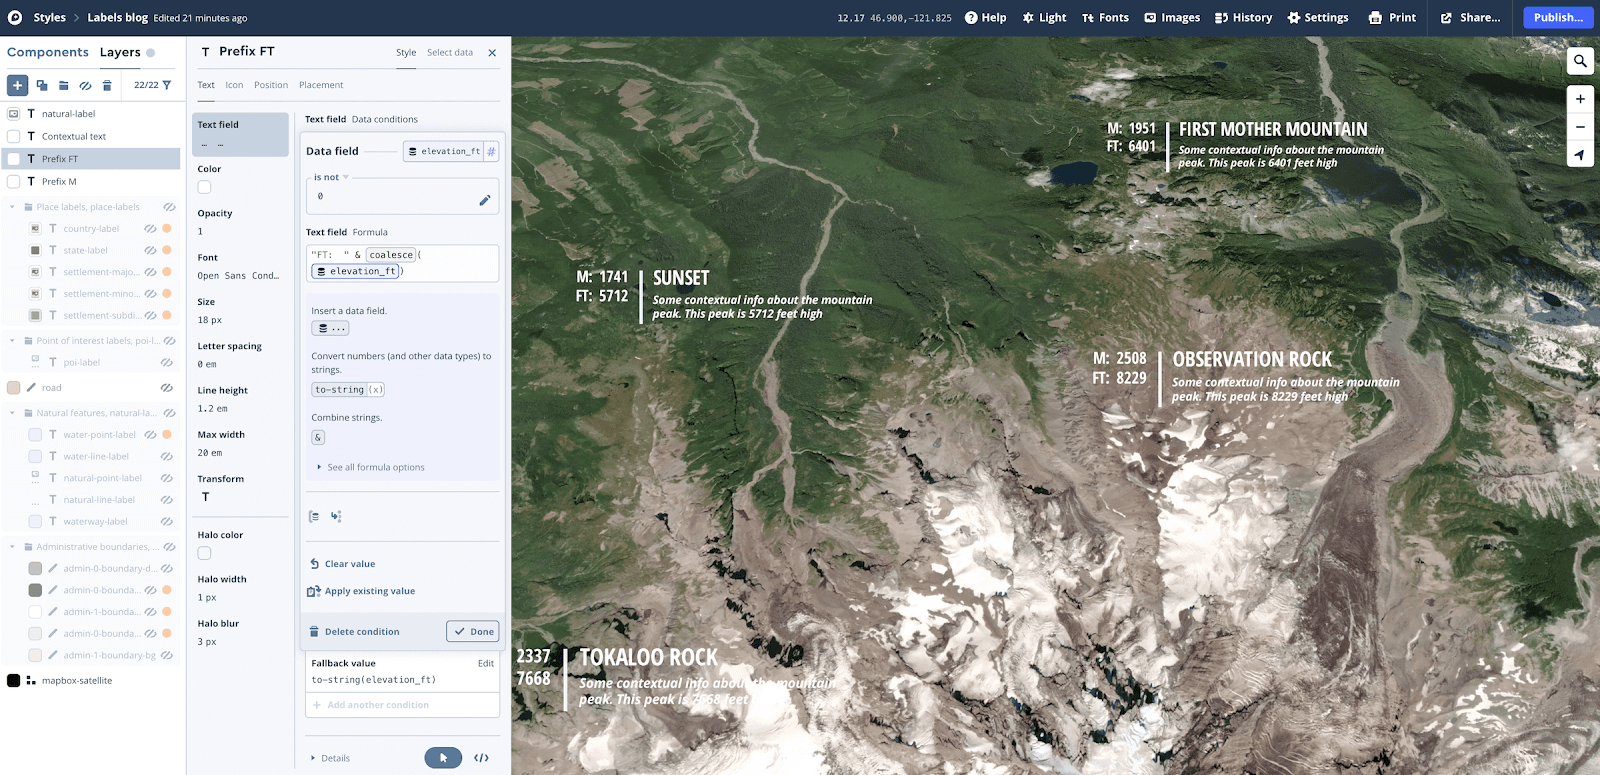Switch to Components tab
Viewport: 1600px width, 775px height.
(48, 52)
